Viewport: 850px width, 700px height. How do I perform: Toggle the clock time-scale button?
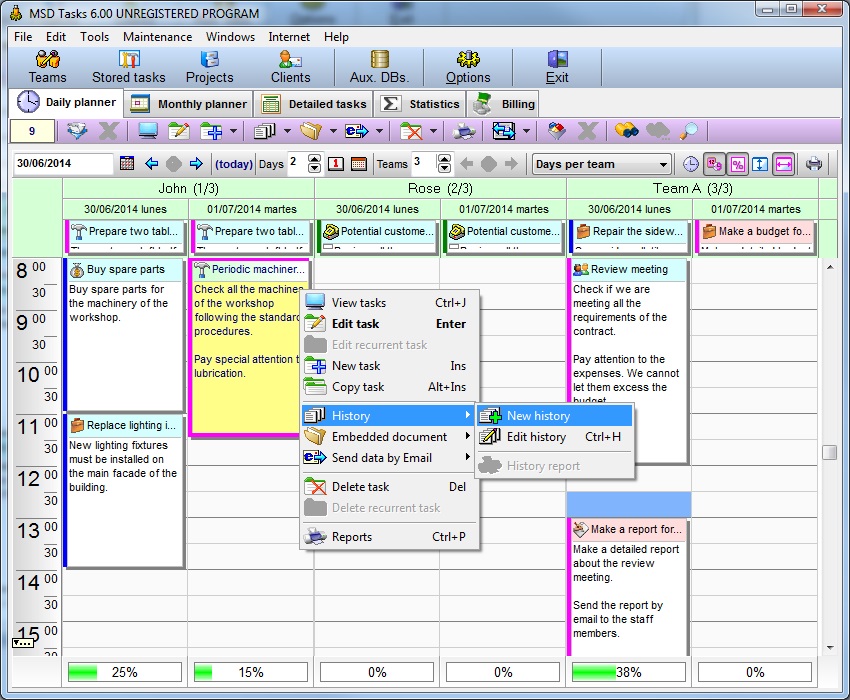[x=691, y=164]
